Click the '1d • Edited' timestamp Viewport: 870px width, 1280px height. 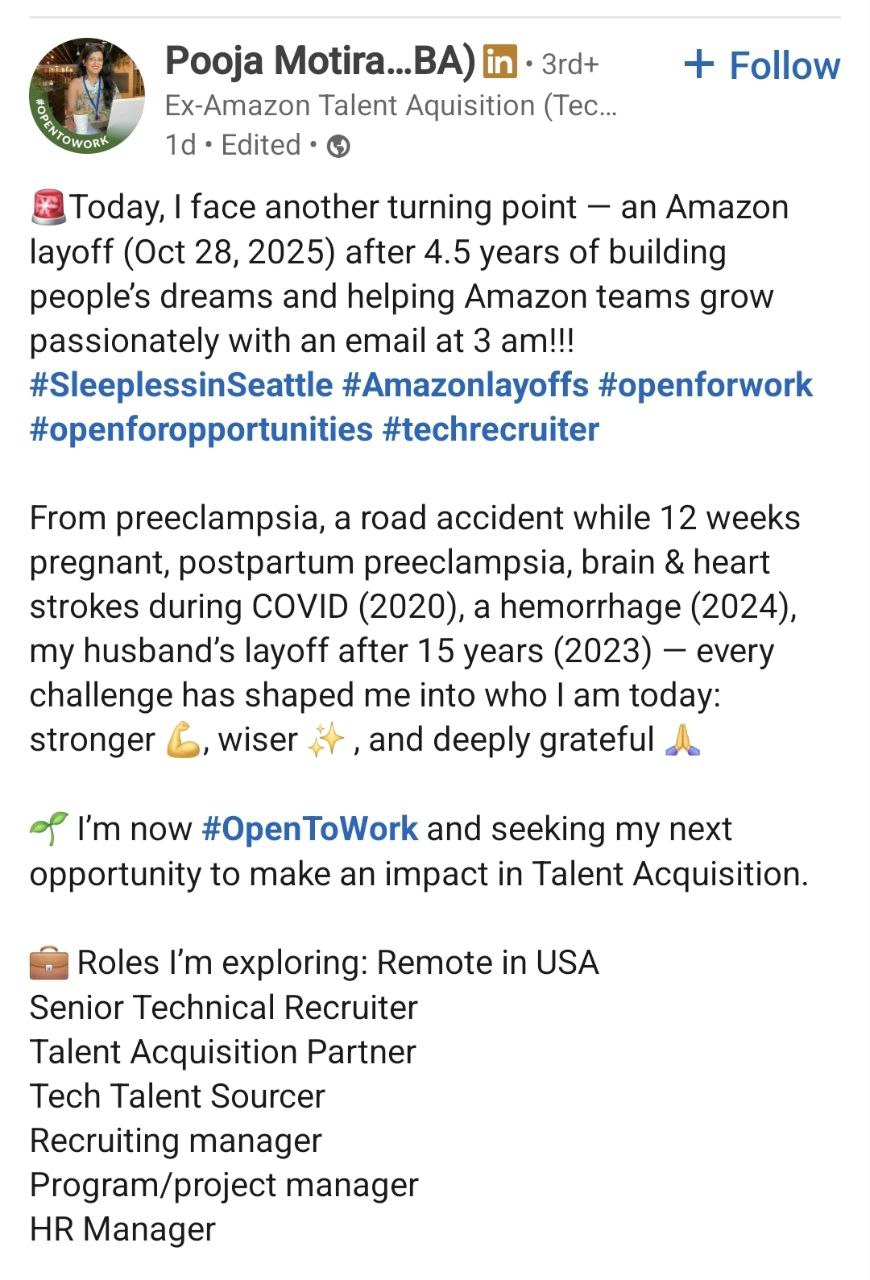233,146
